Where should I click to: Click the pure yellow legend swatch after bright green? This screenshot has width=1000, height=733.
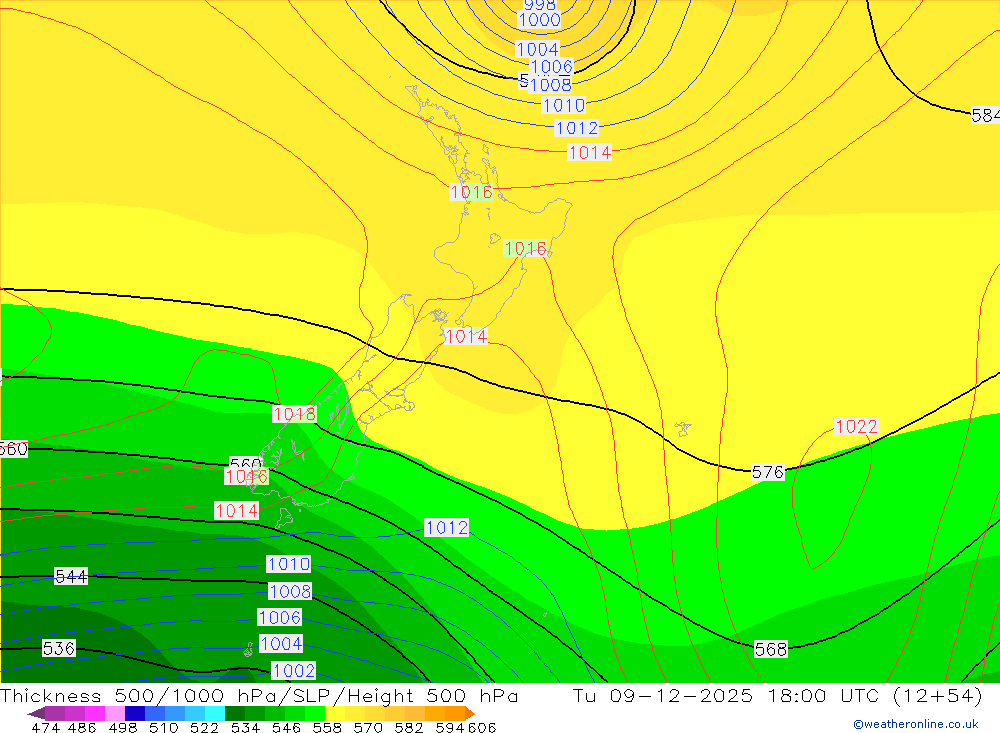(x=335, y=713)
